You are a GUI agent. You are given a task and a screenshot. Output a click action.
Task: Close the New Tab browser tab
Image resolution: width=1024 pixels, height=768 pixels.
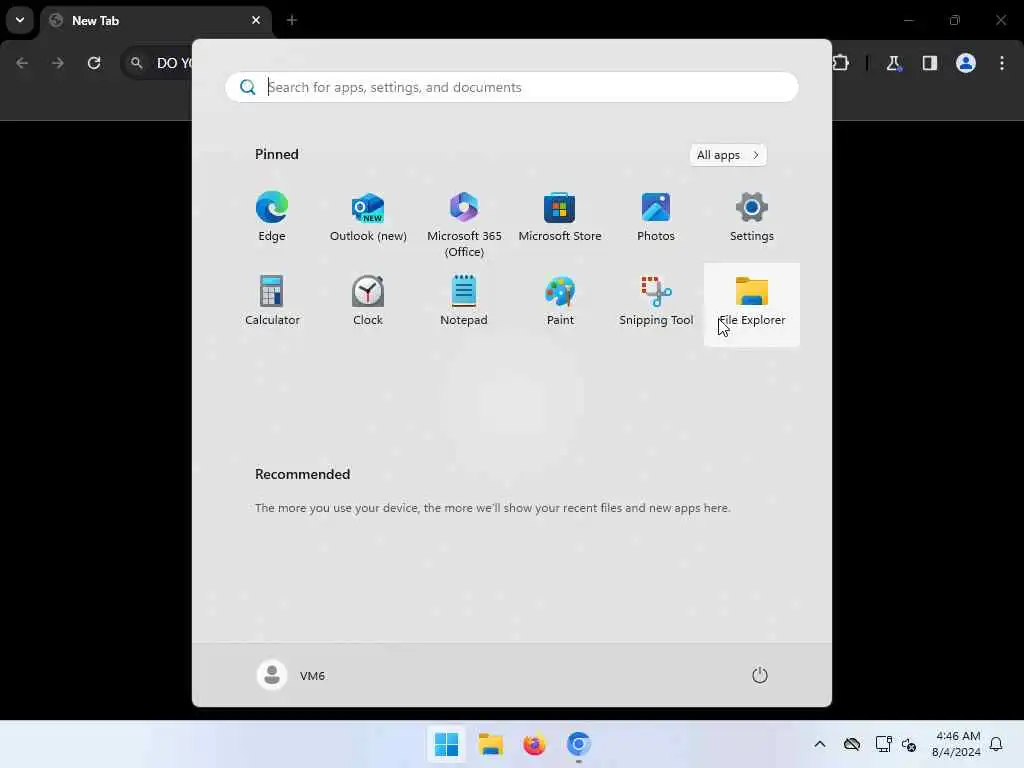coord(256,20)
